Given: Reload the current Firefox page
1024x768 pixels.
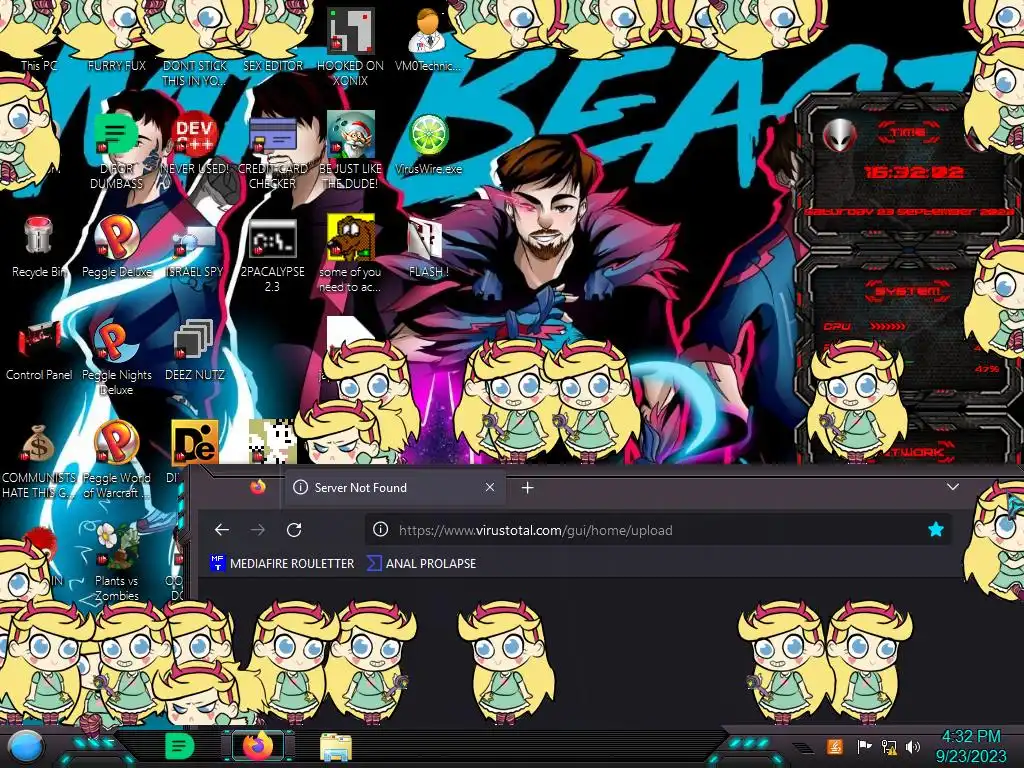Looking at the screenshot, I should tap(294, 530).
